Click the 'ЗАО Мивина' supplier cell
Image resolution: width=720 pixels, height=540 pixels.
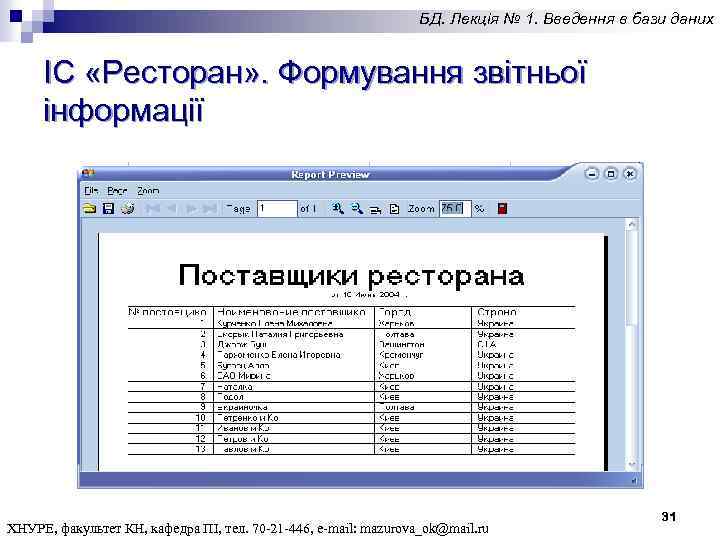244,376
